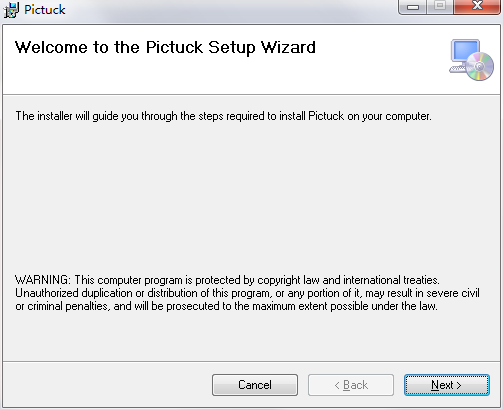Click the Pictuck installer icon in title bar
The height and width of the screenshot is (410, 503).
[11, 10]
